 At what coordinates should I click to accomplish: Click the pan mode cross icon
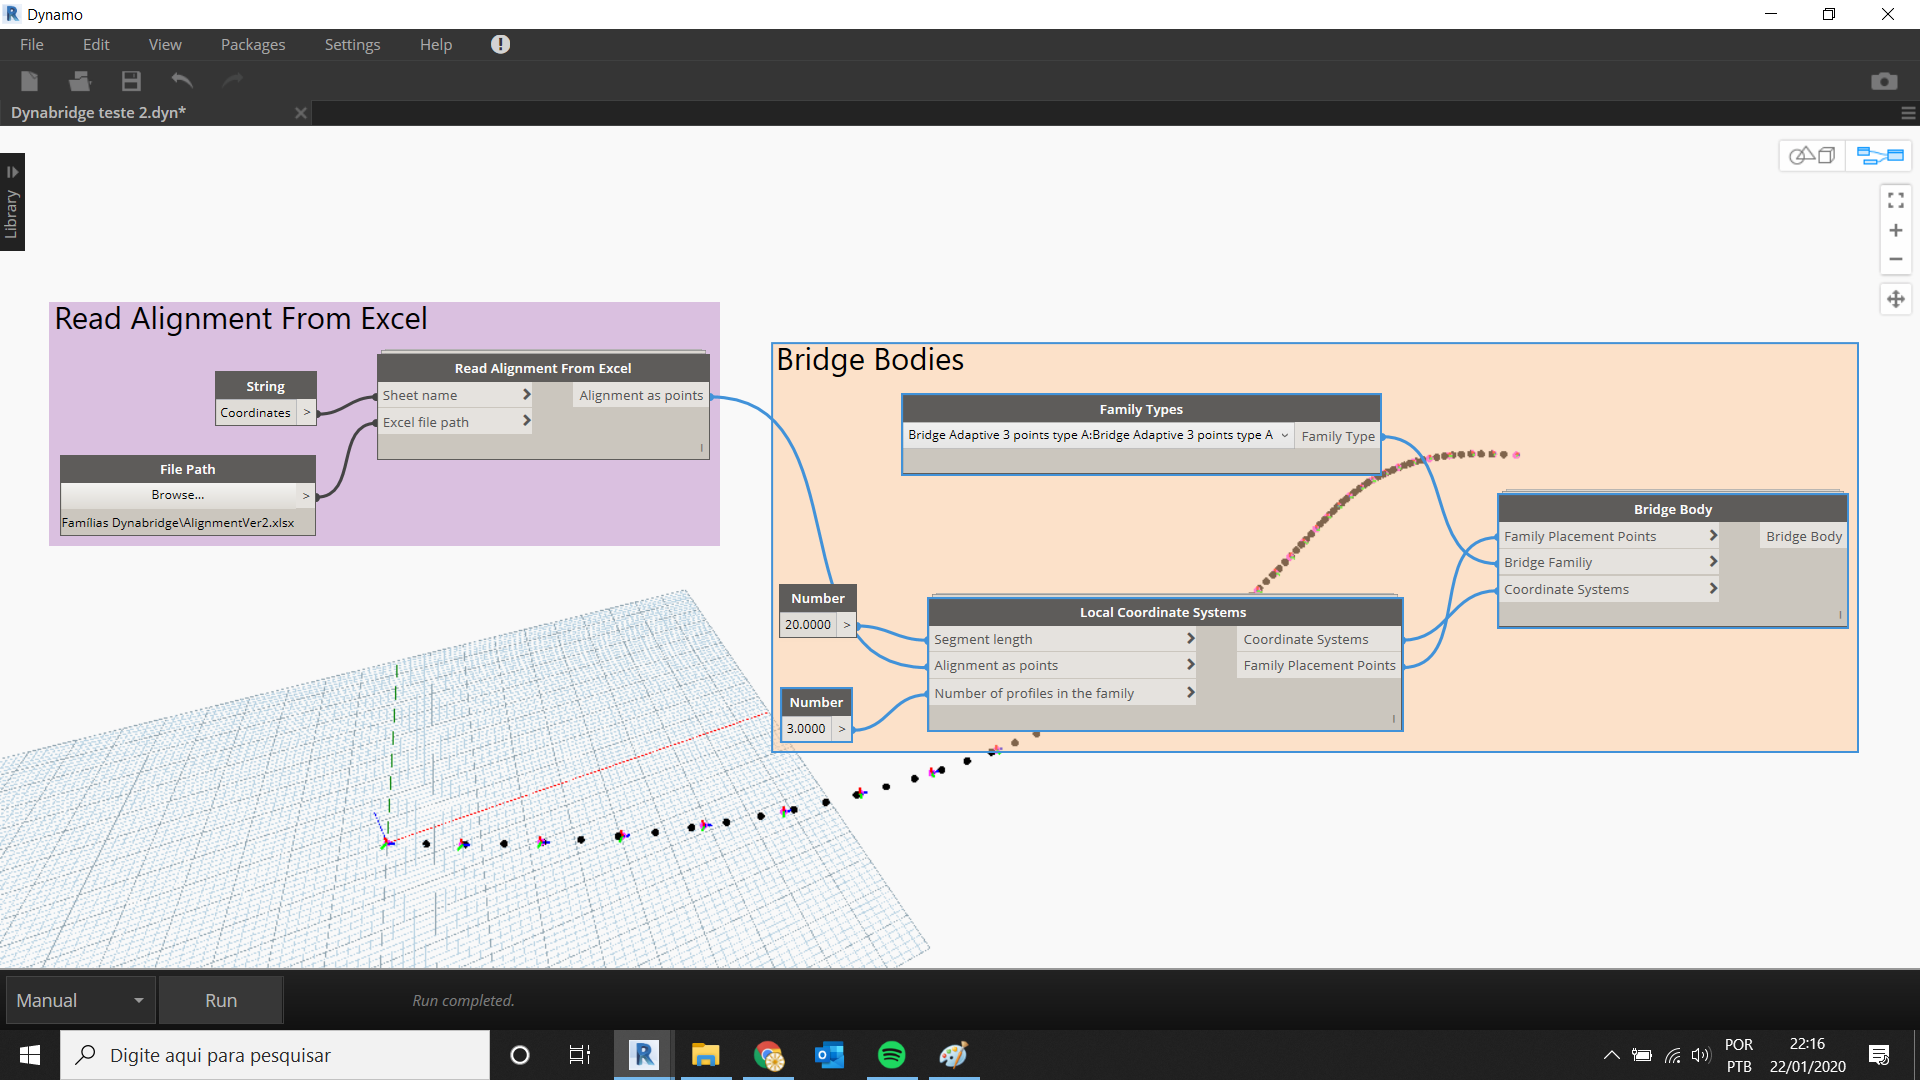pyautogui.click(x=1895, y=299)
